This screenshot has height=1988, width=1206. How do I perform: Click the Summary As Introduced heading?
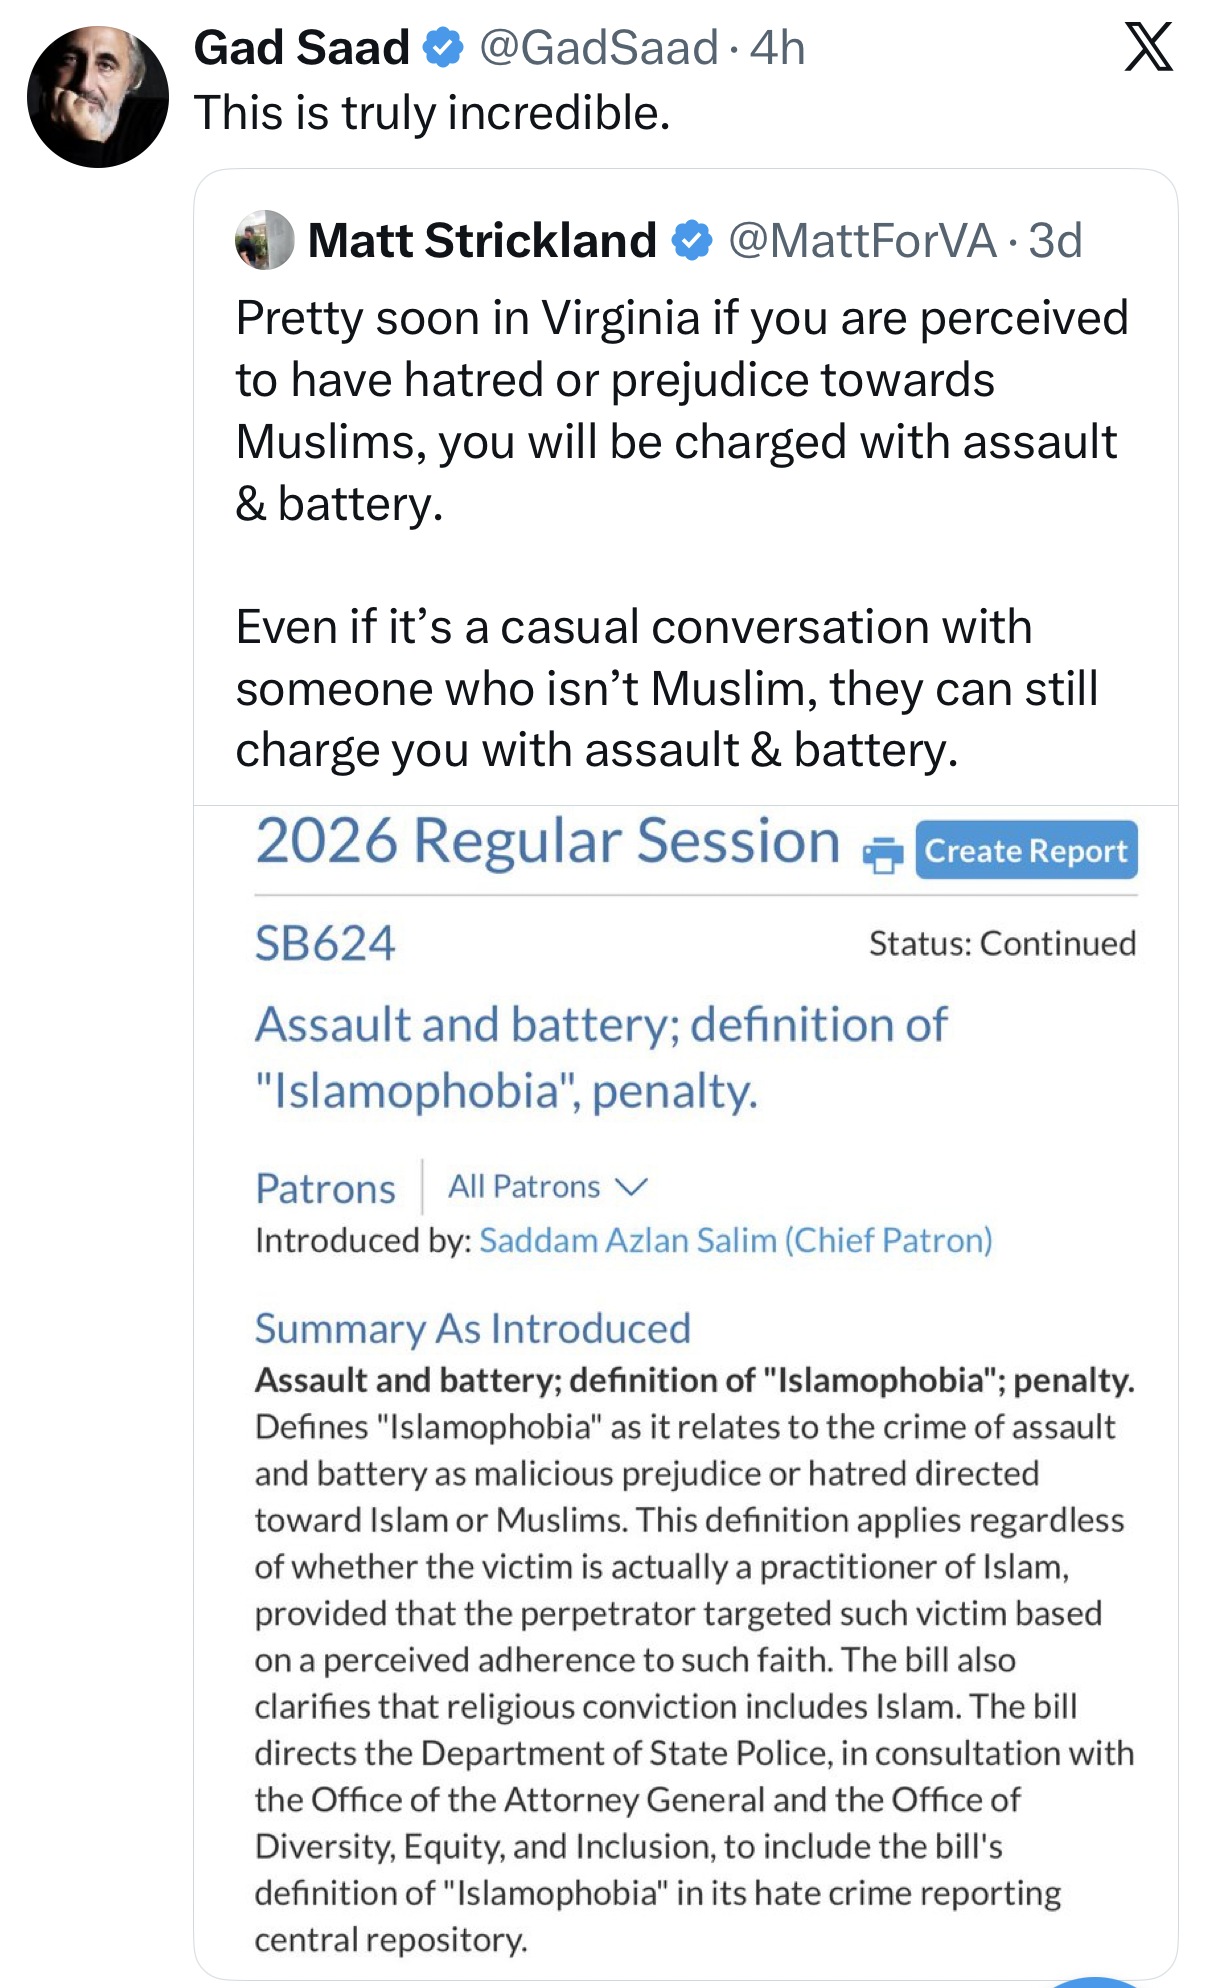pyautogui.click(x=472, y=1328)
